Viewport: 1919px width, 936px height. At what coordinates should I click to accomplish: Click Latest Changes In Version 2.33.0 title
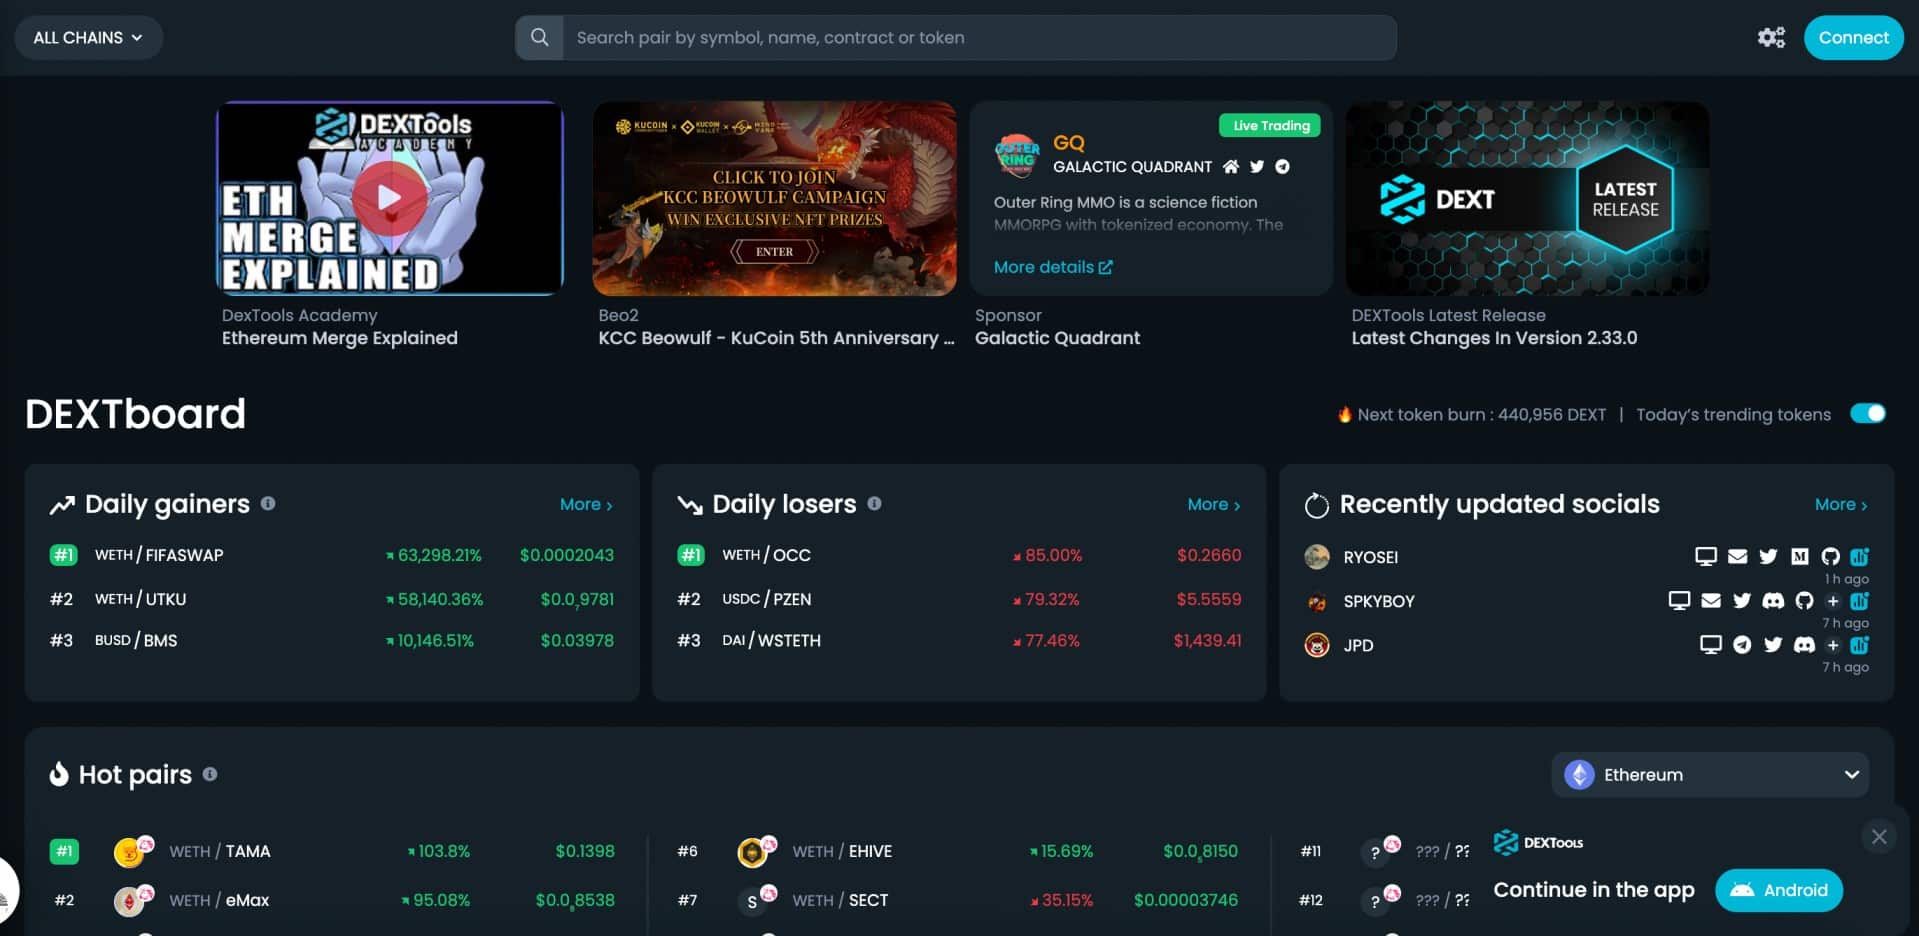point(1494,338)
